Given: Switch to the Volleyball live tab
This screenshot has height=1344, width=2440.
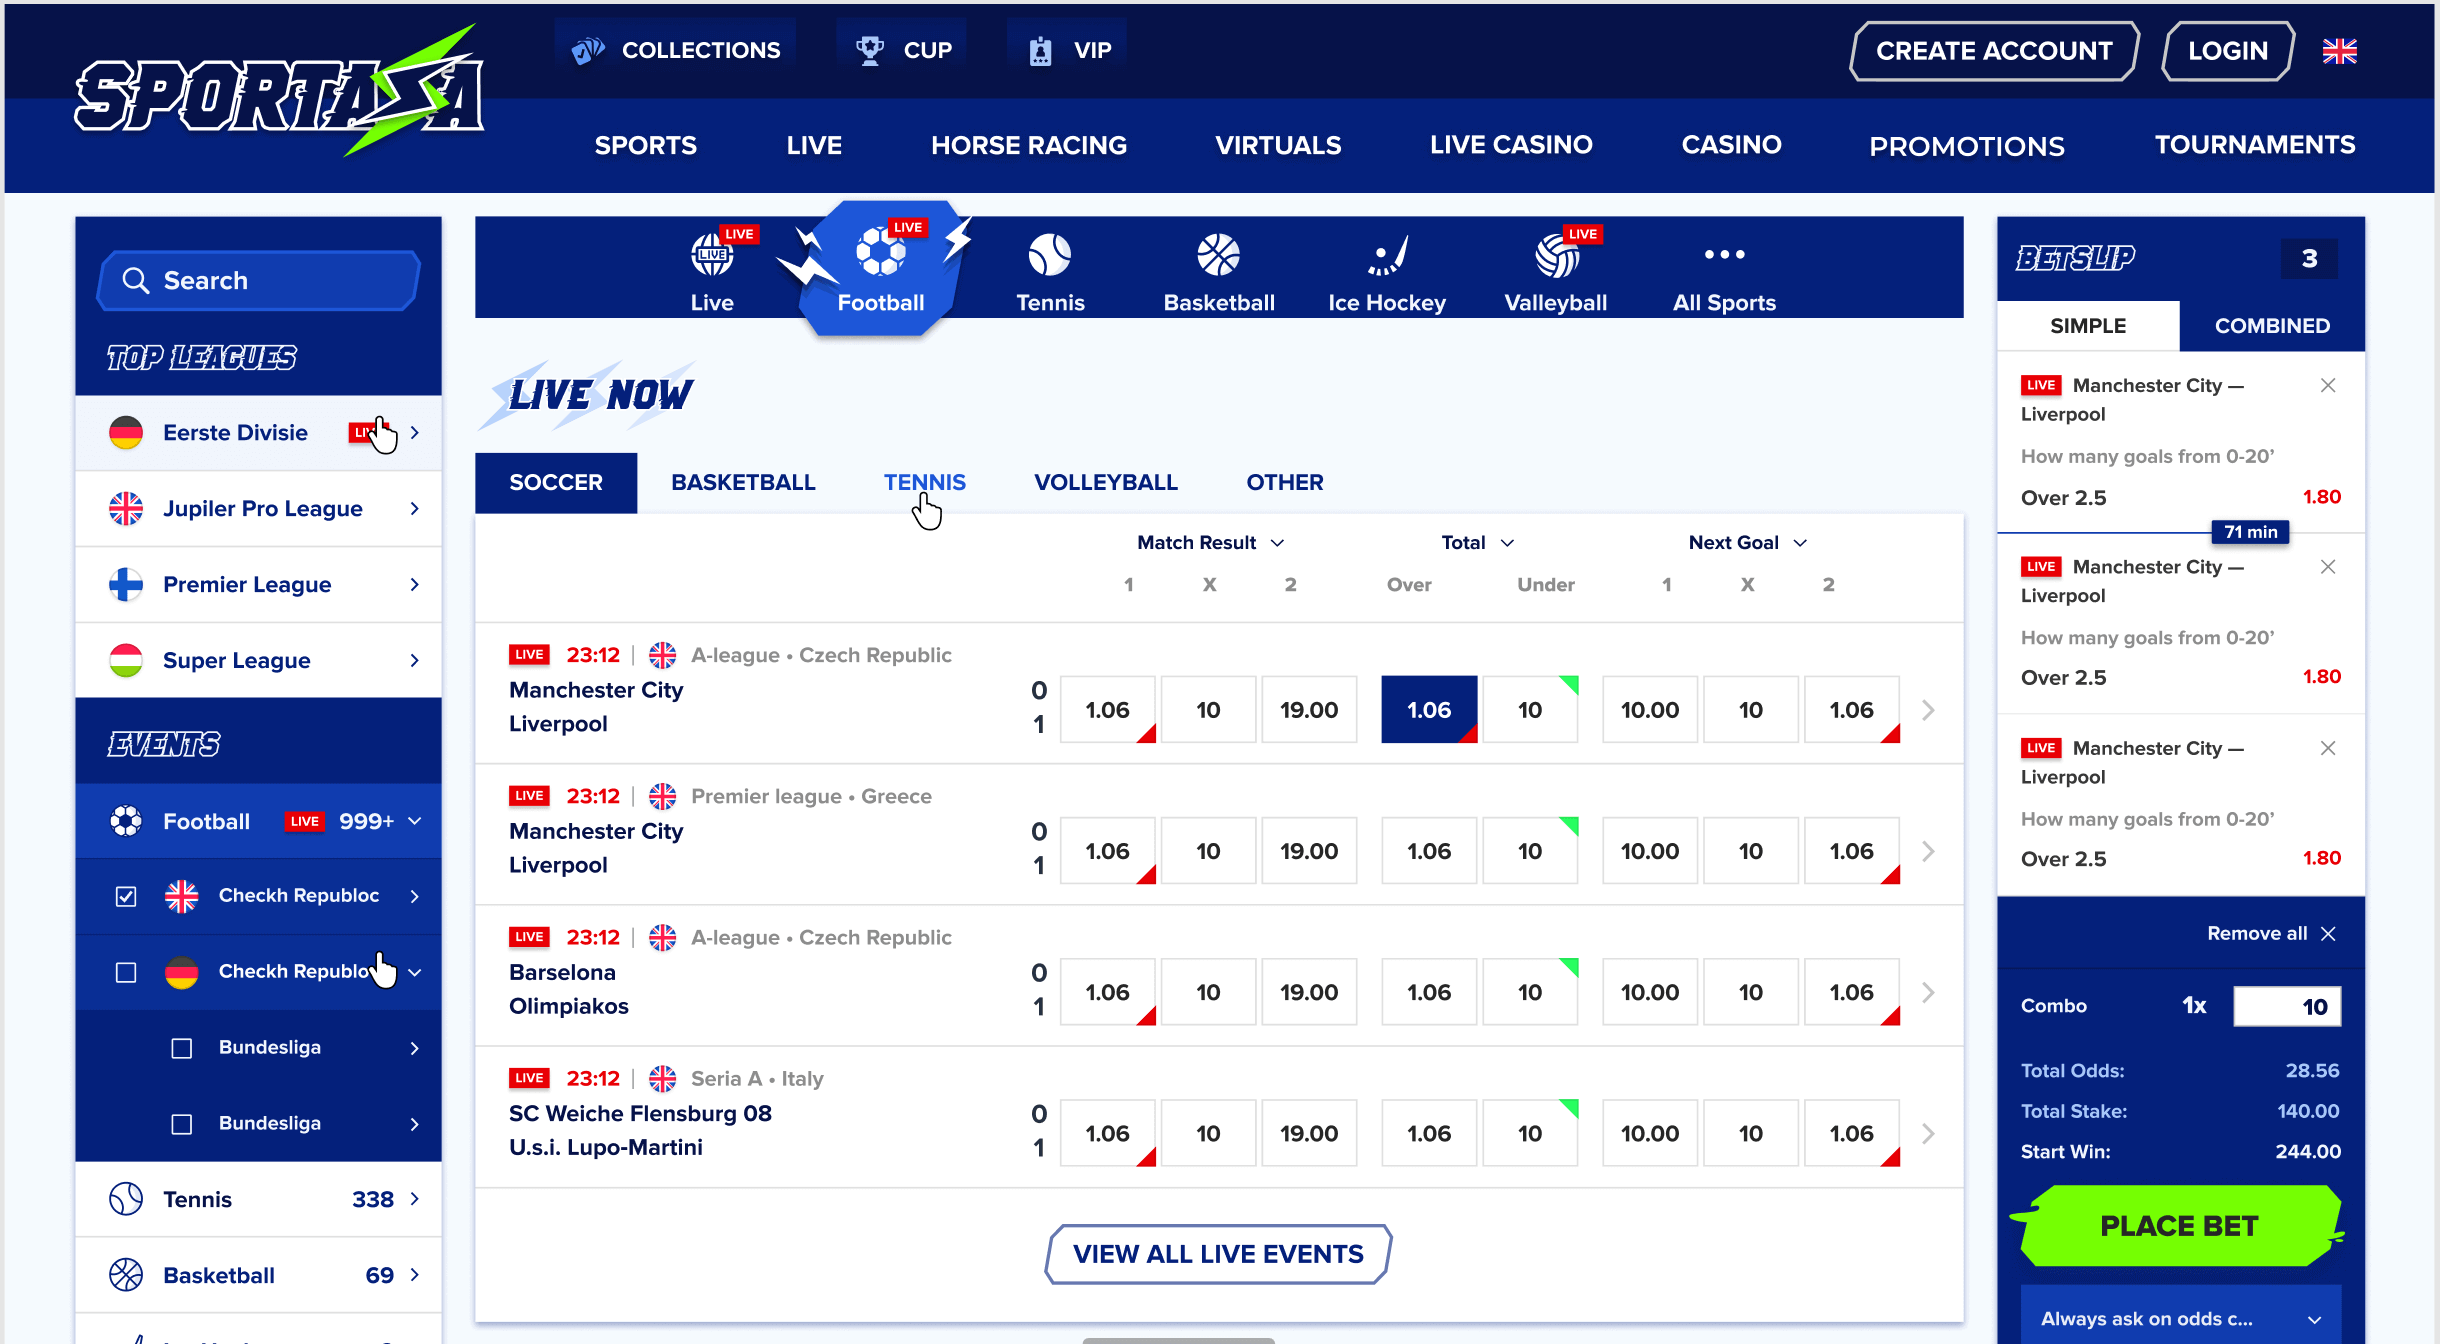Looking at the screenshot, I should click(x=1106, y=482).
